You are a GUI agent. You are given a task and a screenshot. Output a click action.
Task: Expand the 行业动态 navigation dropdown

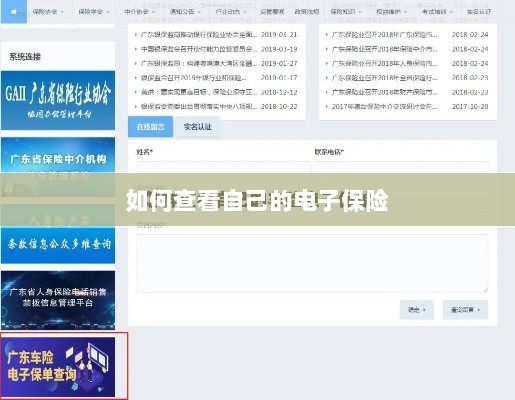pos(231,12)
